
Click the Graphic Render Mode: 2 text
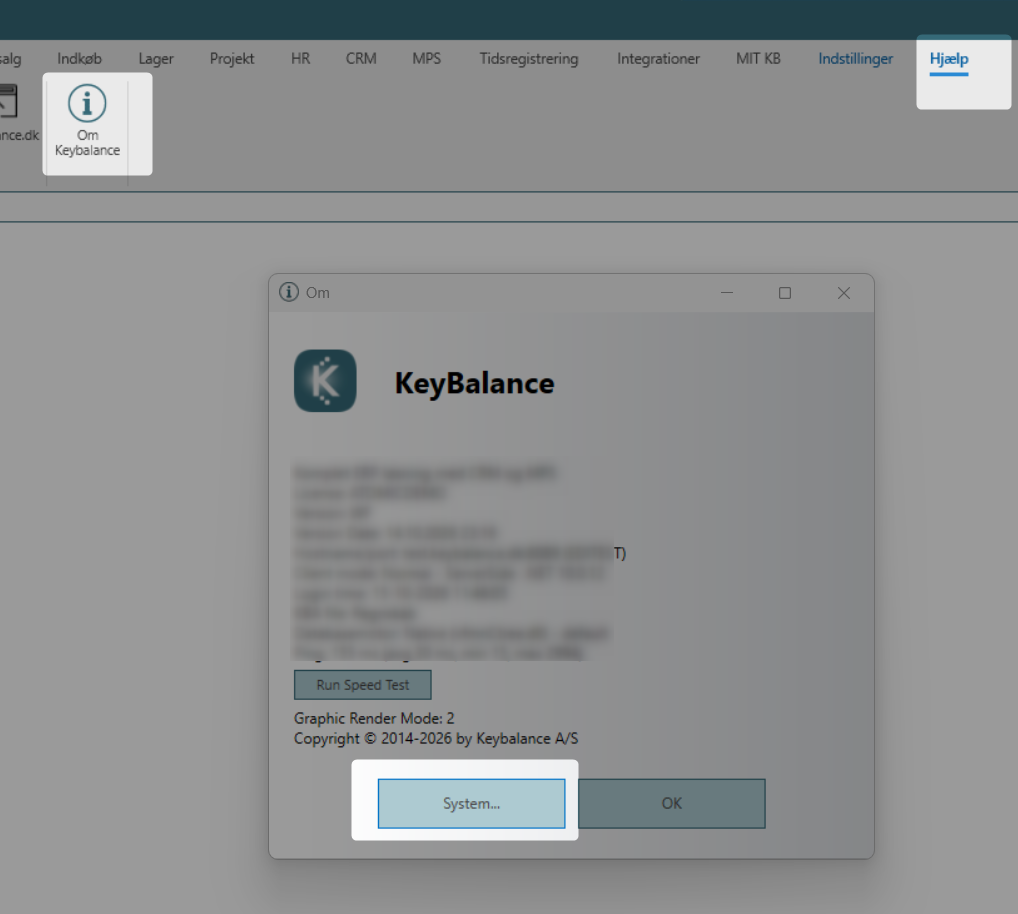[x=374, y=719]
